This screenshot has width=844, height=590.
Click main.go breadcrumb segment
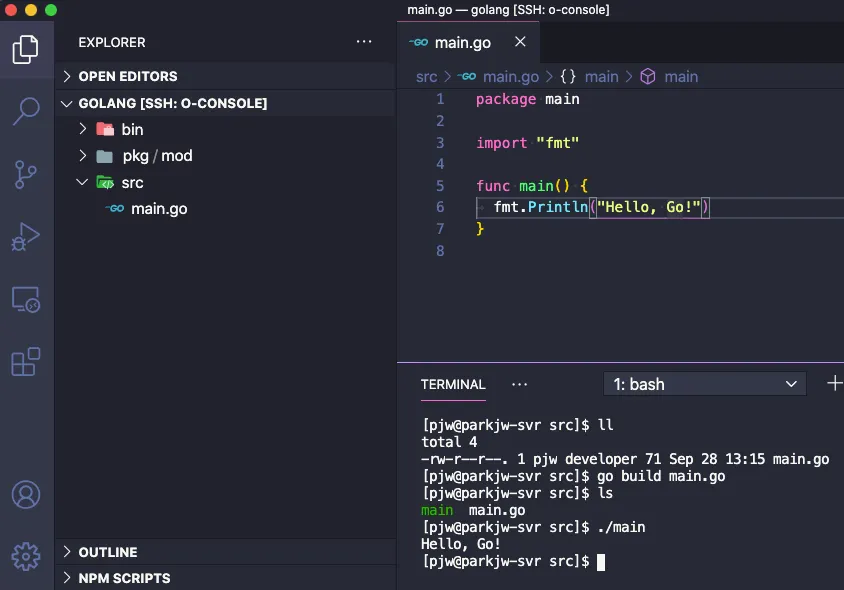(x=511, y=77)
